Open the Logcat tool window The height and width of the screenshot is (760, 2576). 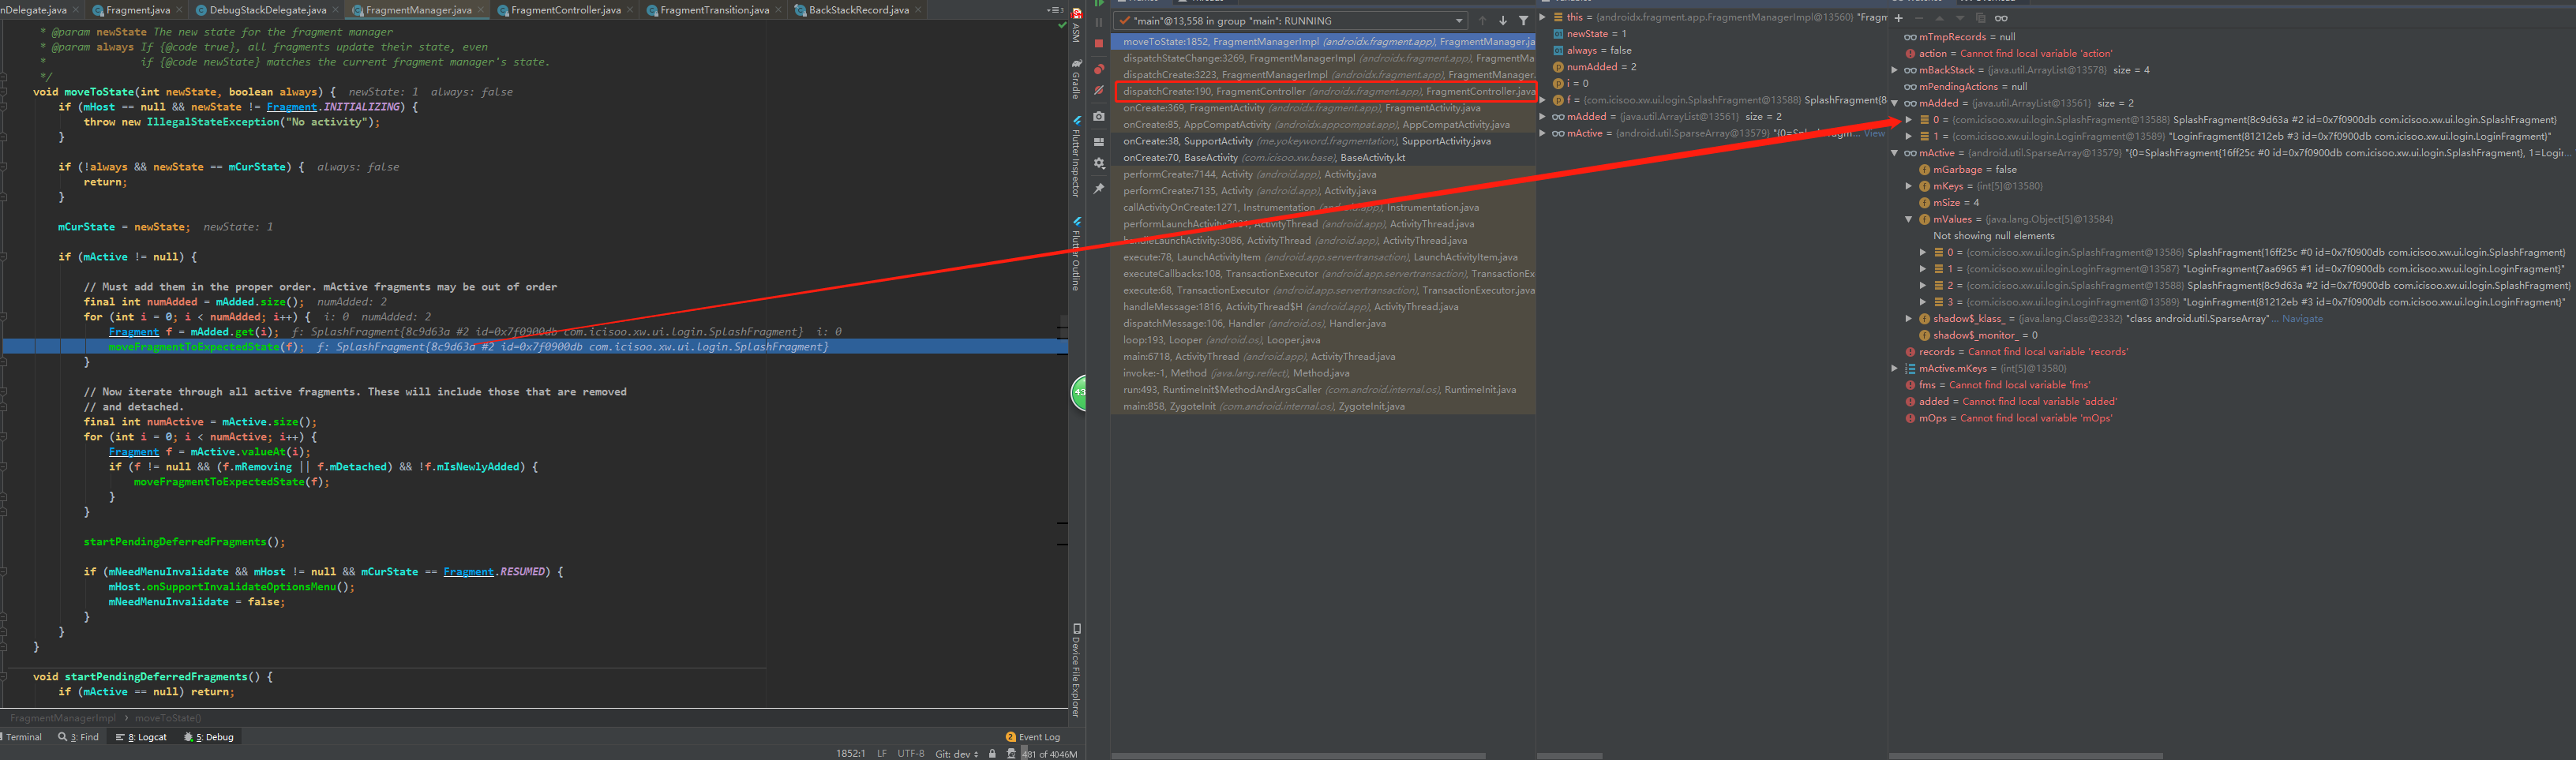[x=141, y=737]
